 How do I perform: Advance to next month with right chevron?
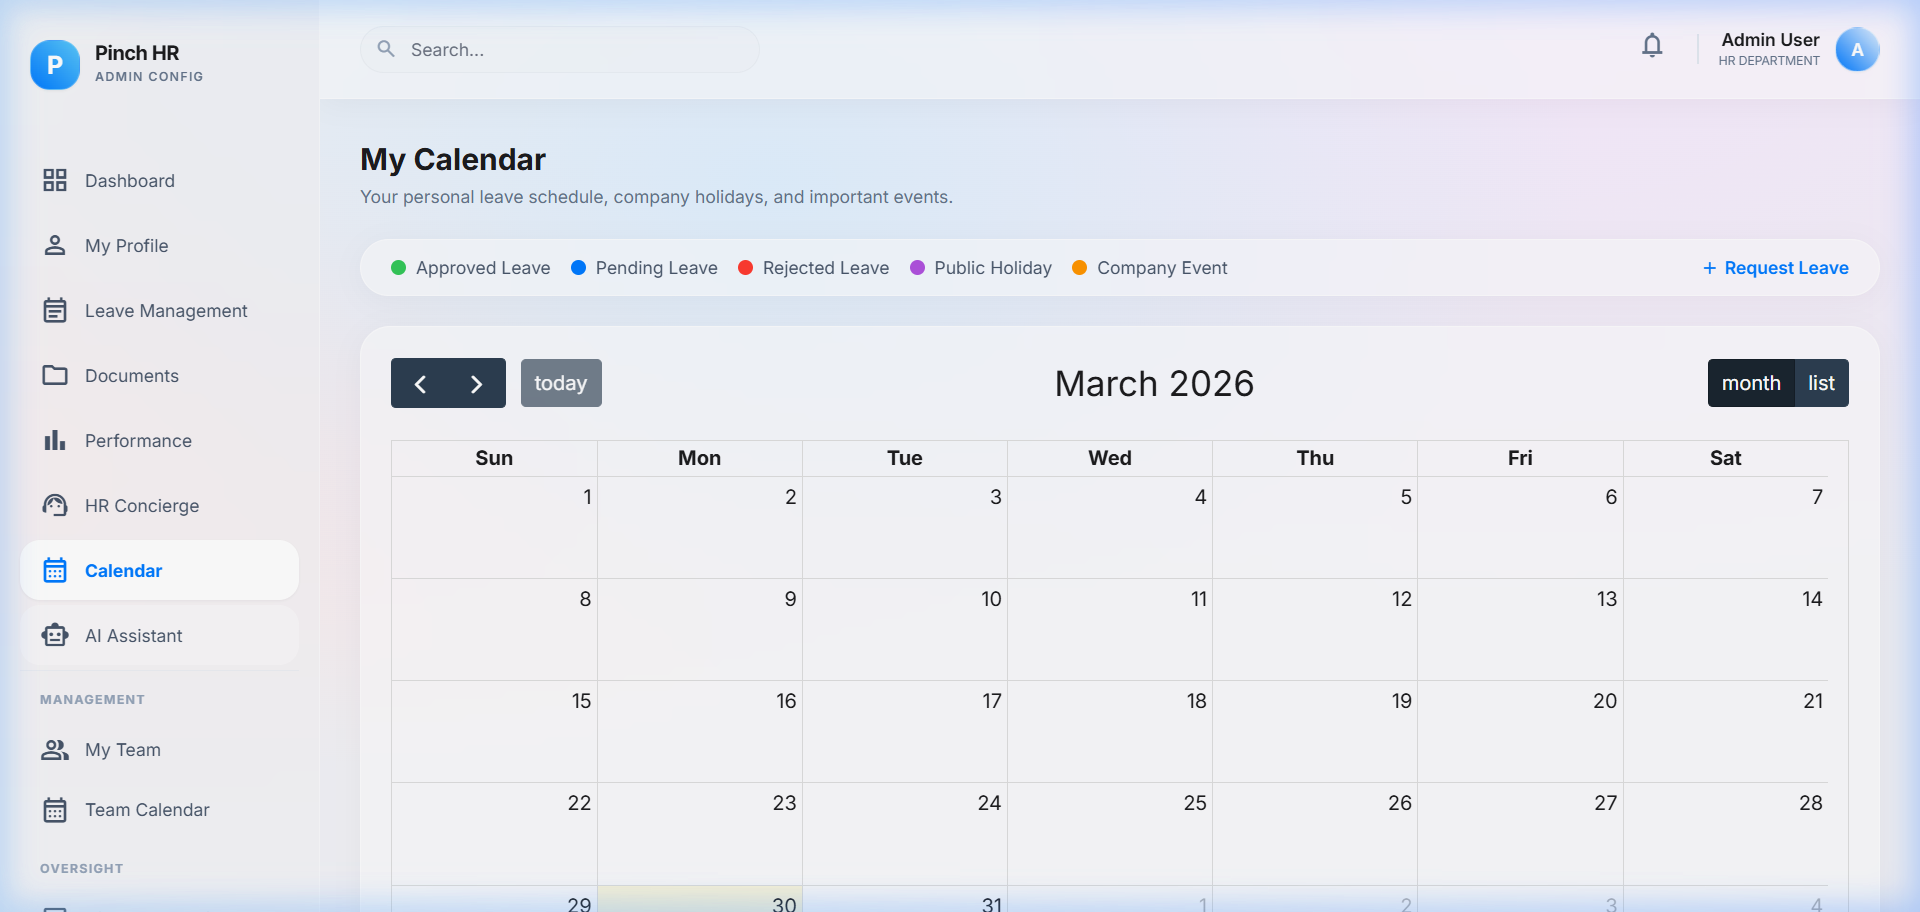(x=477, y=384)
